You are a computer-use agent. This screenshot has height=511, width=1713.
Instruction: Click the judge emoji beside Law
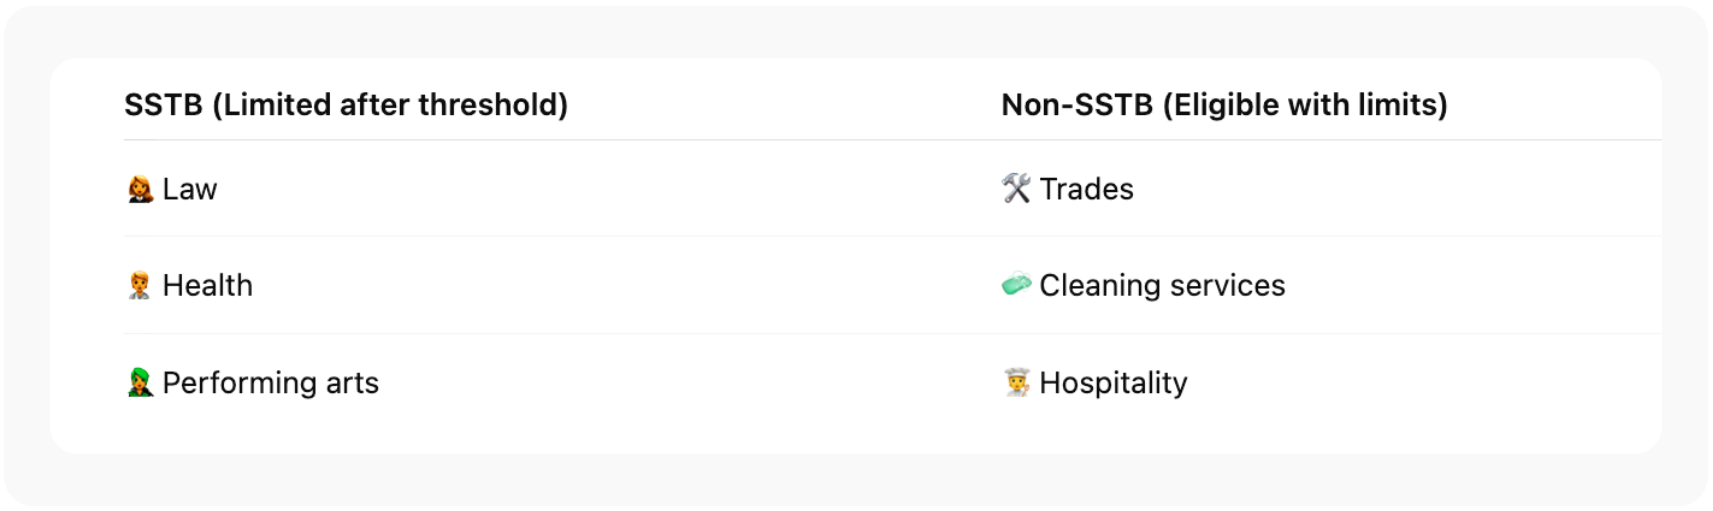pyautogui.click(x=140, y=189)
